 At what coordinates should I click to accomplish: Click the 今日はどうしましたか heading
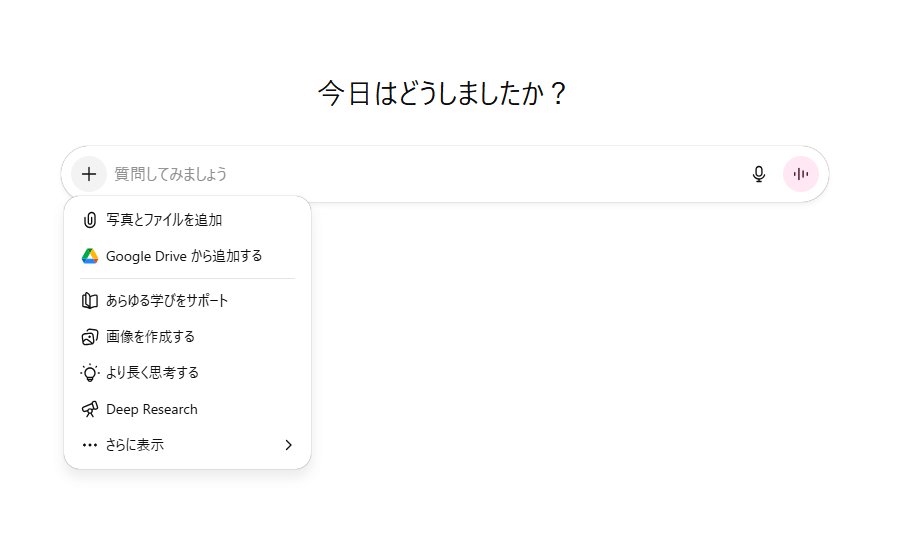442,93
